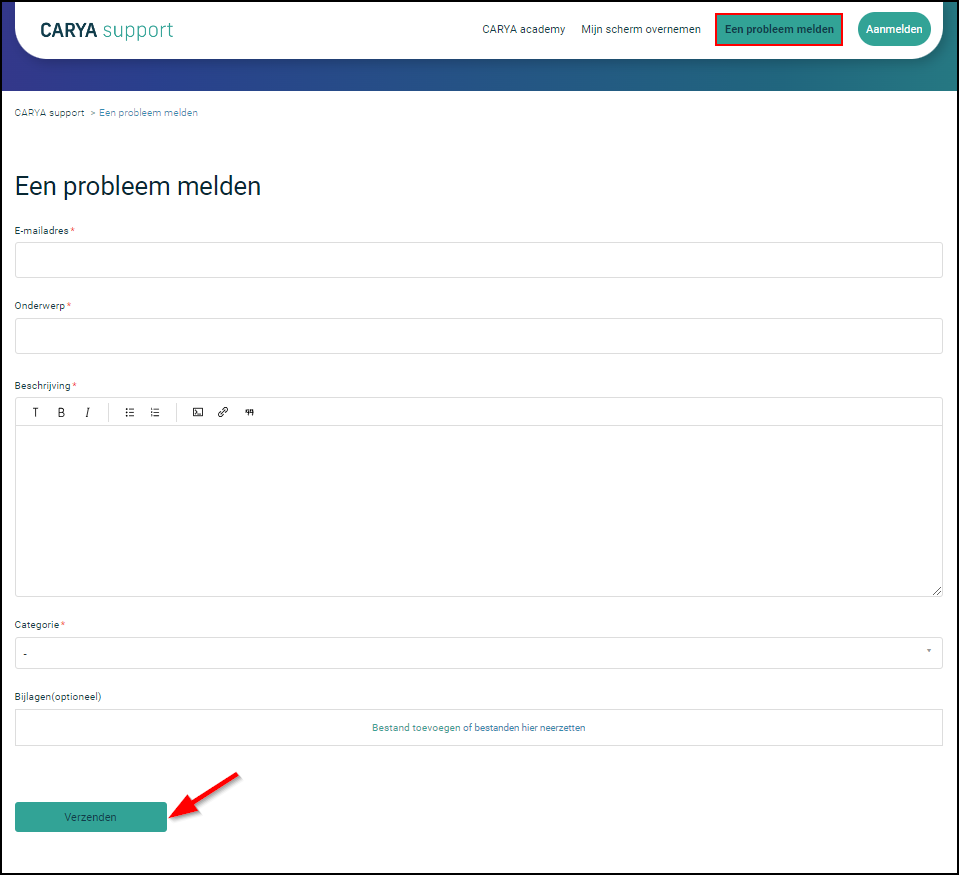Image resolution: width=959 pixels, height=875 pixels.
Task: Insert a block quote
Action: coord(249,412)
